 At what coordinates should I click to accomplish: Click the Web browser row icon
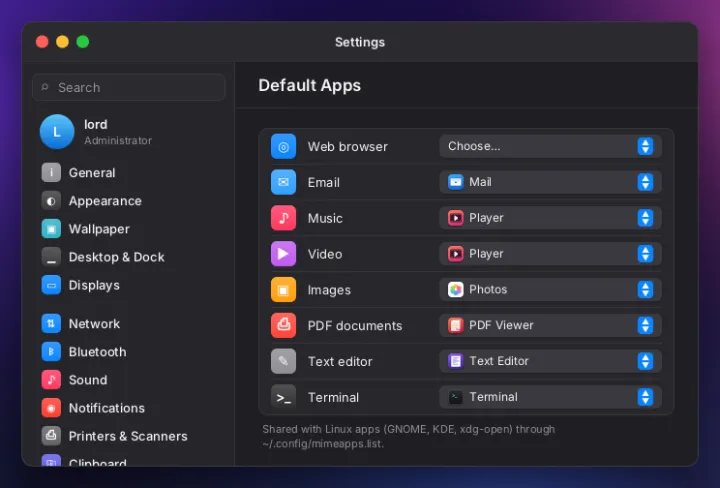coord(283,146)
